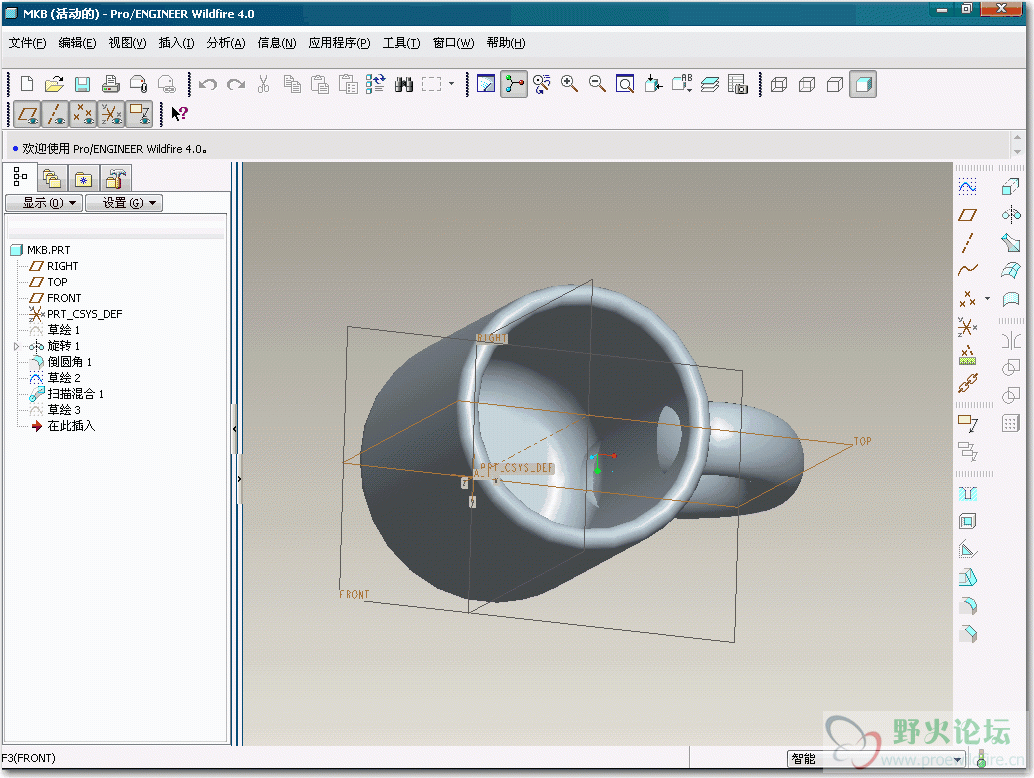Image resolution: width=1034 pixels, height=778 pixels.
Task: Open the Favorites navigator tab
Action: click(83, 179)
